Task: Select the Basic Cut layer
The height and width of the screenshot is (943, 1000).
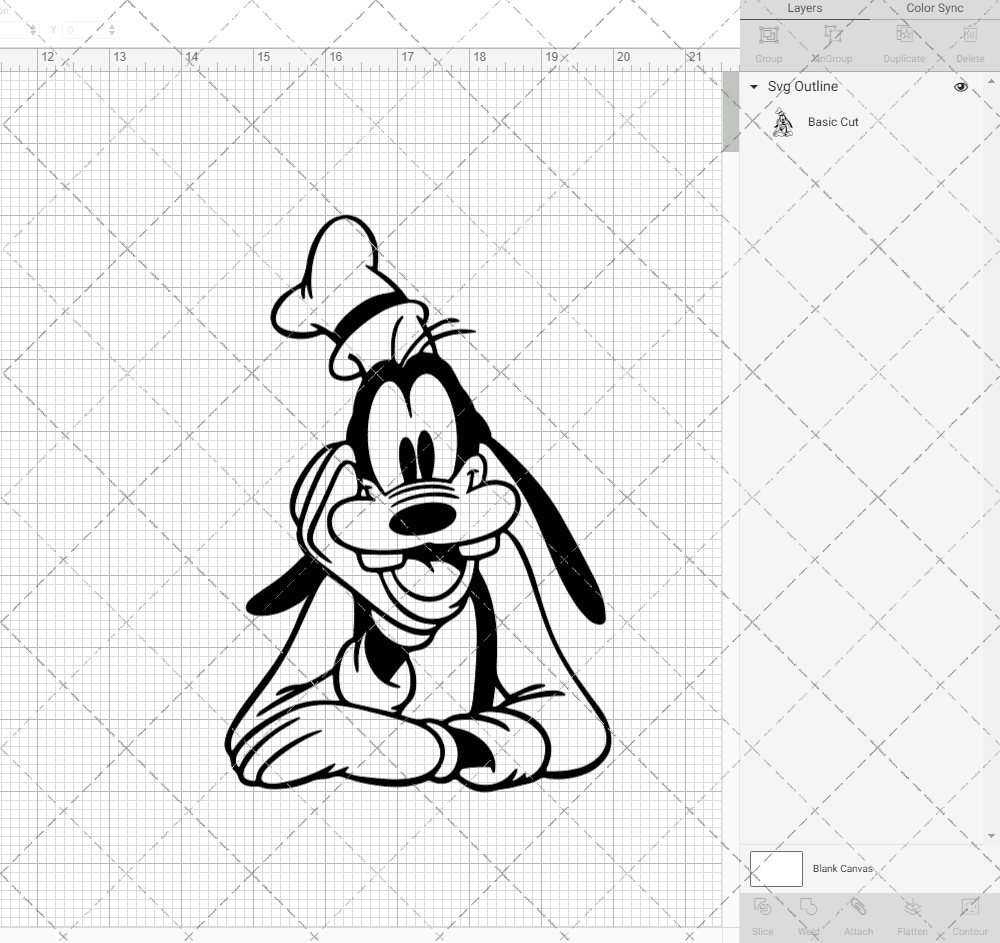Action: coord(834,122)
